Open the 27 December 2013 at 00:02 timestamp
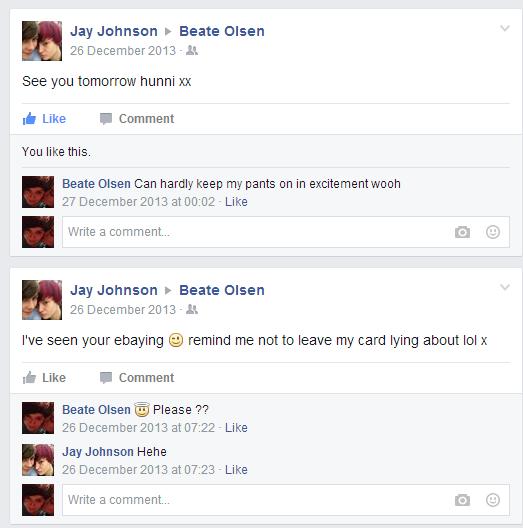This screenshot has width=523, height=528. (x=138, y=202)
